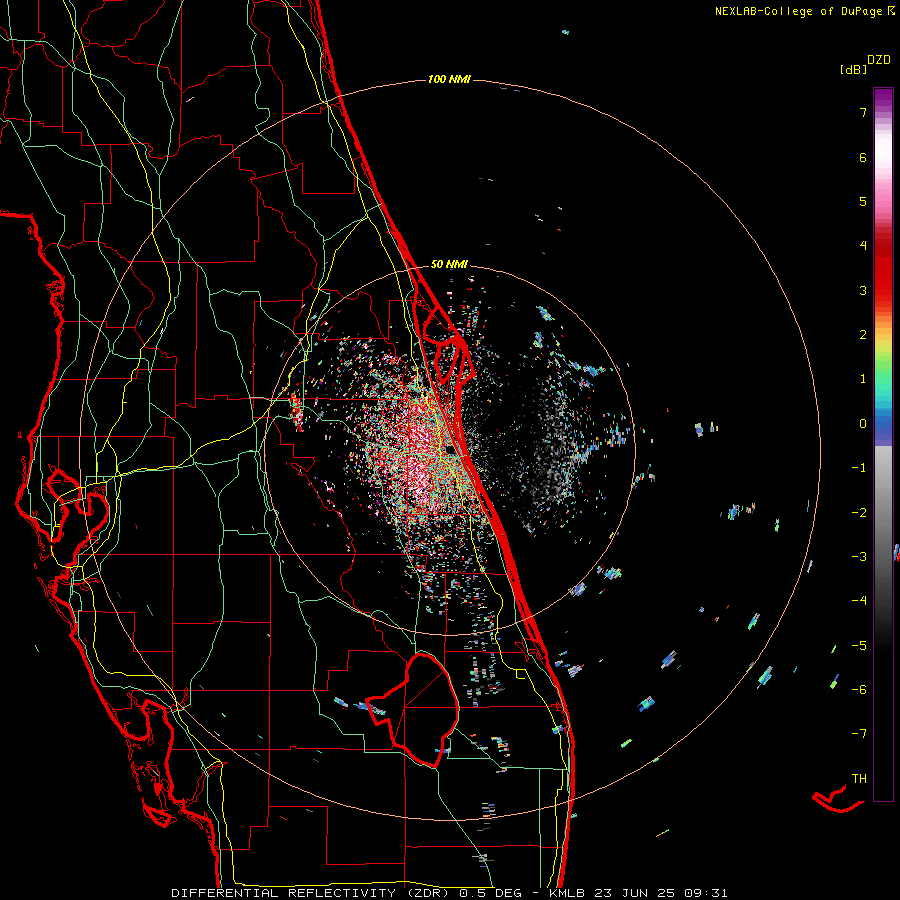Click the 5 value on the color scale
The image size is (900, 900).
[863, 201]
